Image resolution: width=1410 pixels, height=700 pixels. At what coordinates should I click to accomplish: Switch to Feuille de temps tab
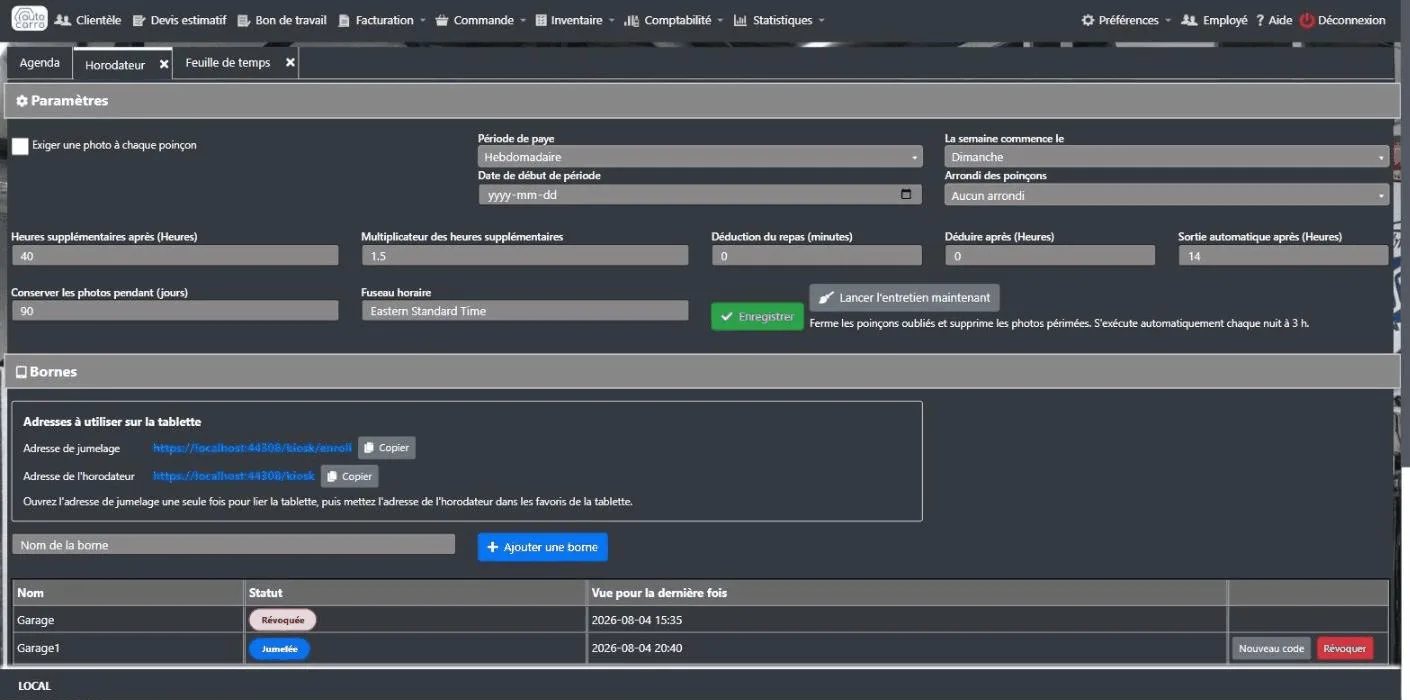pyautogui.click(x=228, y=62)
